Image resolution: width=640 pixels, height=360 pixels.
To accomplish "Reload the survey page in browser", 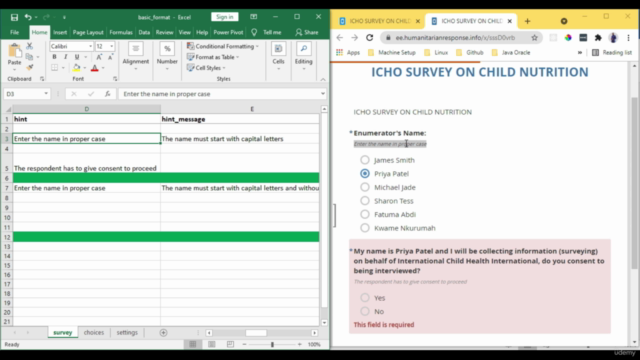I will [369, 38].
